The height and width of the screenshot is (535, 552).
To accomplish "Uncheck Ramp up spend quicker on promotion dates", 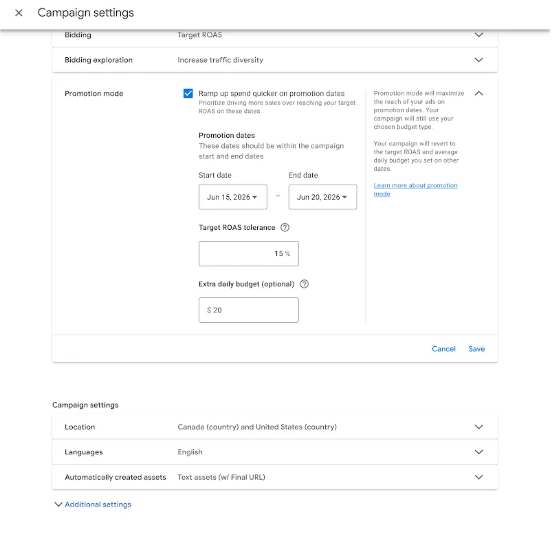I will point(188,93).
